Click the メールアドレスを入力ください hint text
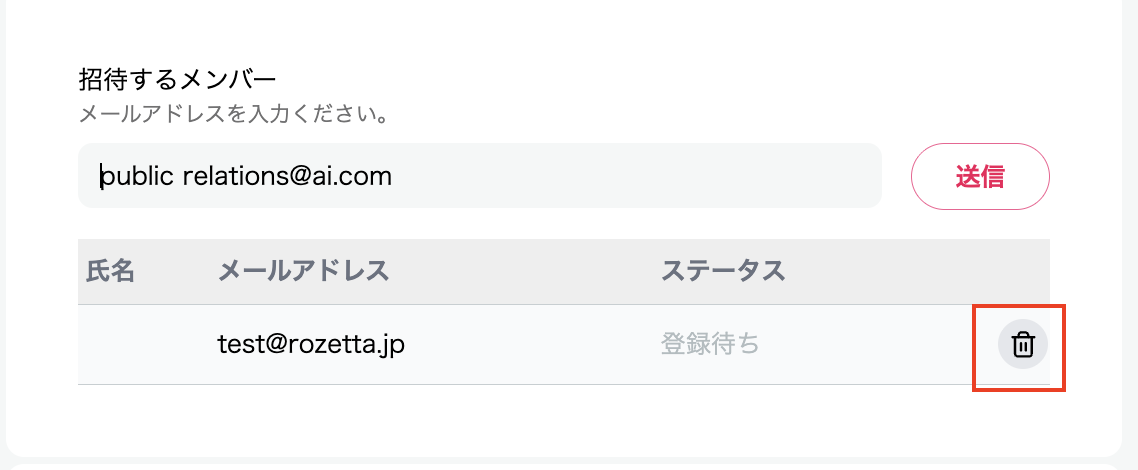 click(233, 113)
